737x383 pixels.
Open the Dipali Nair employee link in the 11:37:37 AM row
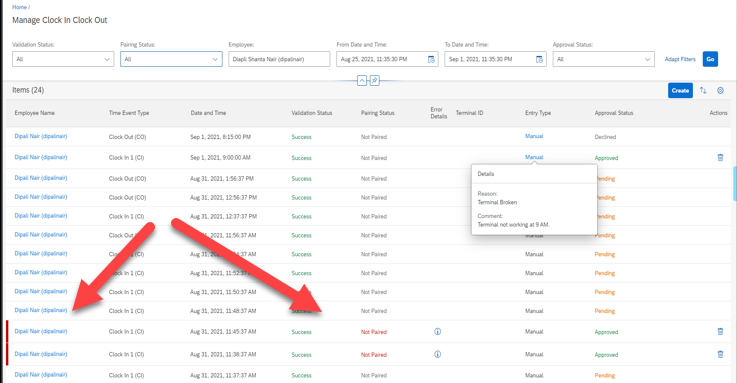[41, 375]
